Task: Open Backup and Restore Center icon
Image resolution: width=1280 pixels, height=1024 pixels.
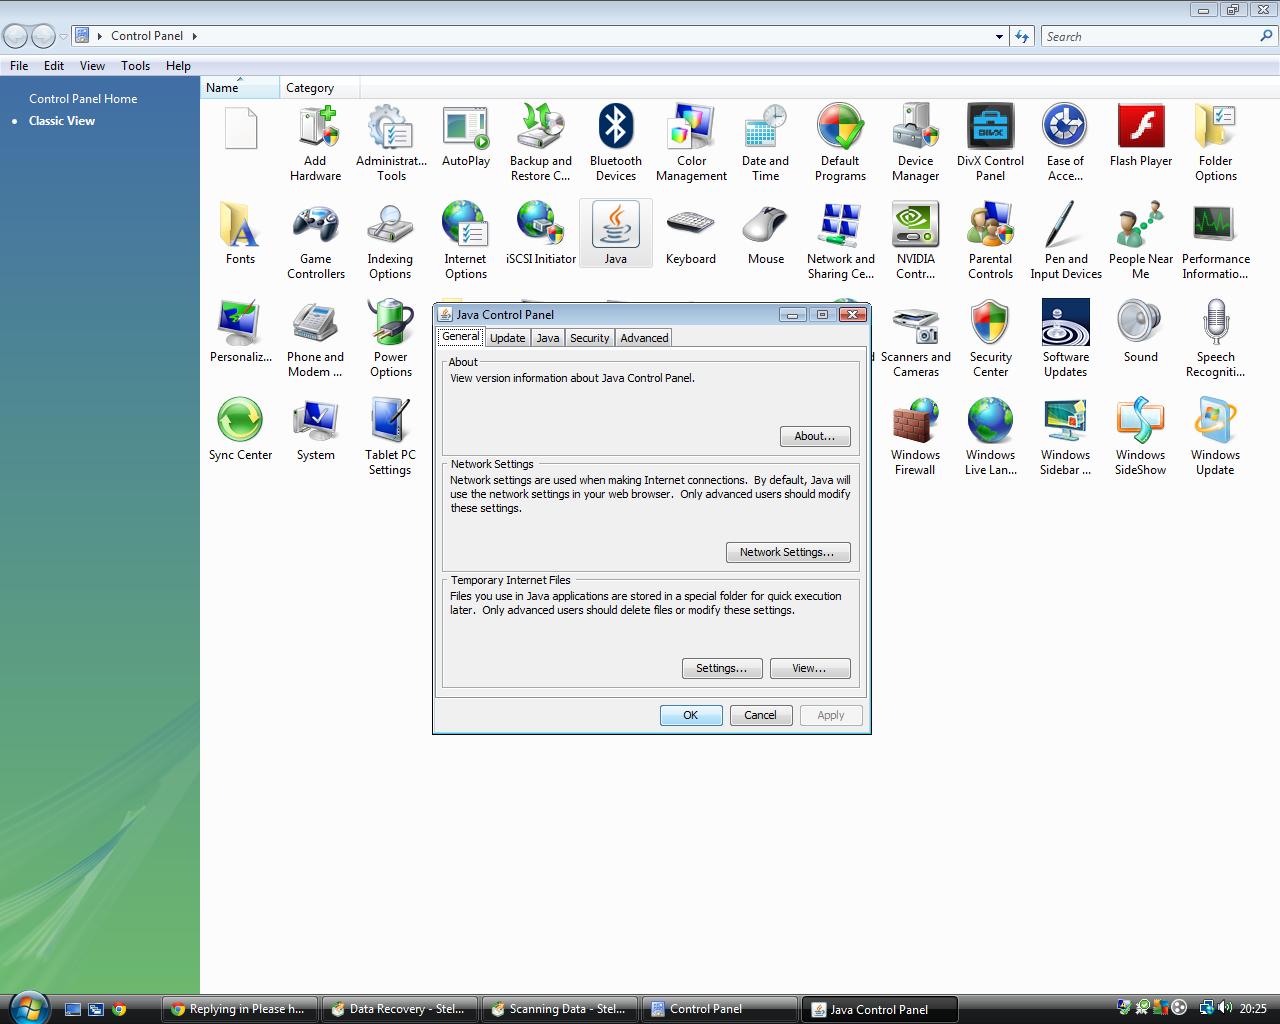Action: pos(540,143)
